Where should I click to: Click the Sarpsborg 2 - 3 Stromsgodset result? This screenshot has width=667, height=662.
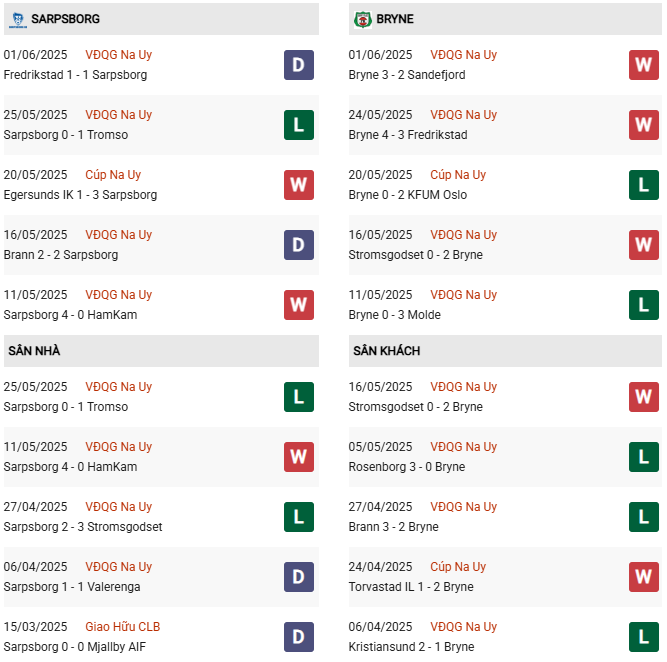point(83,527)
